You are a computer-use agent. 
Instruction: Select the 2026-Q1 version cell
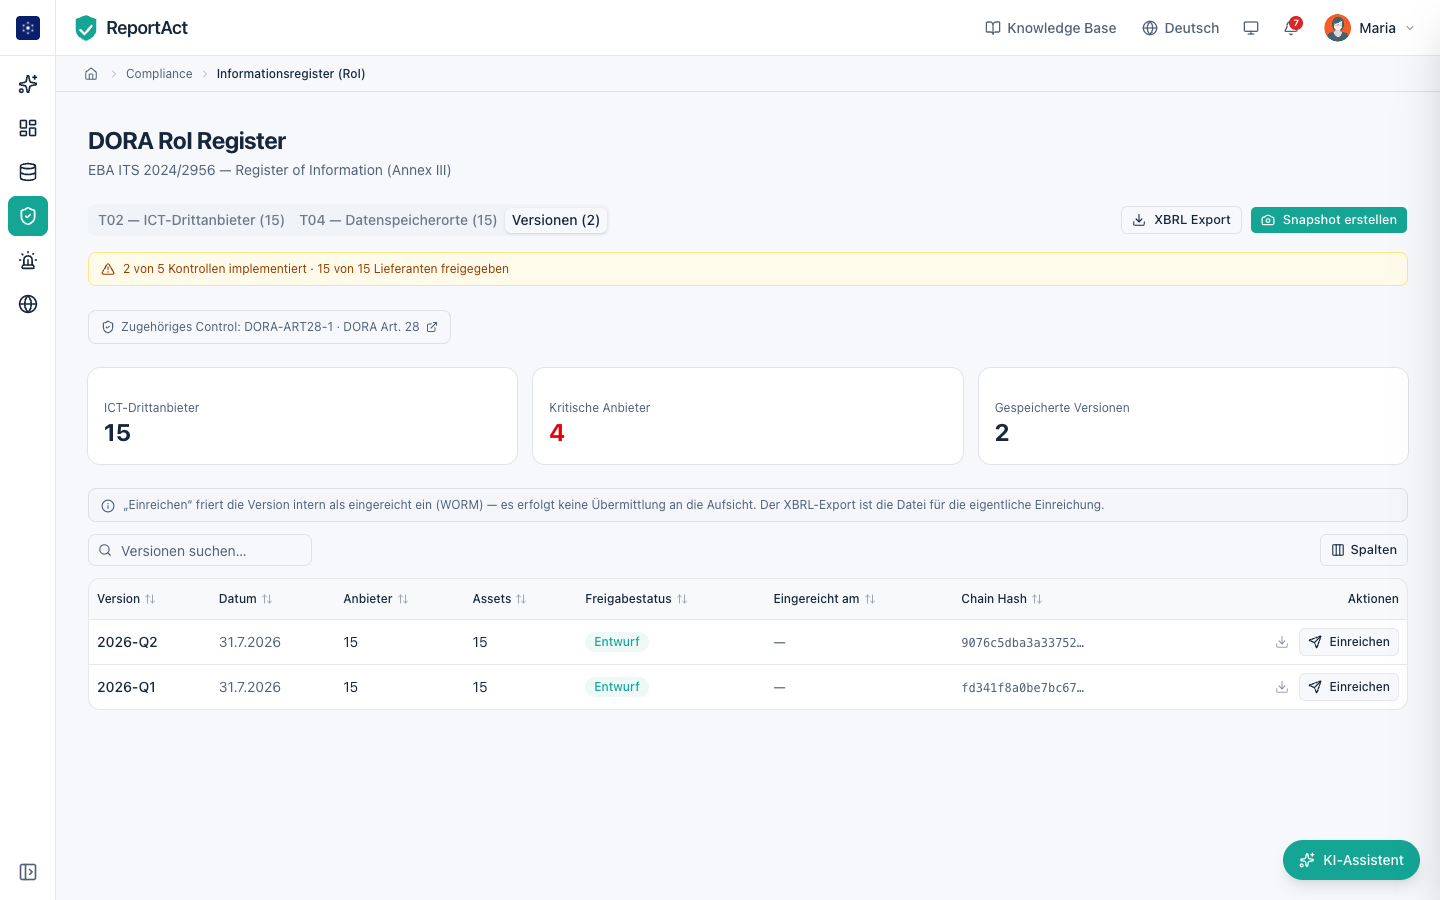[x=126, y=687]
